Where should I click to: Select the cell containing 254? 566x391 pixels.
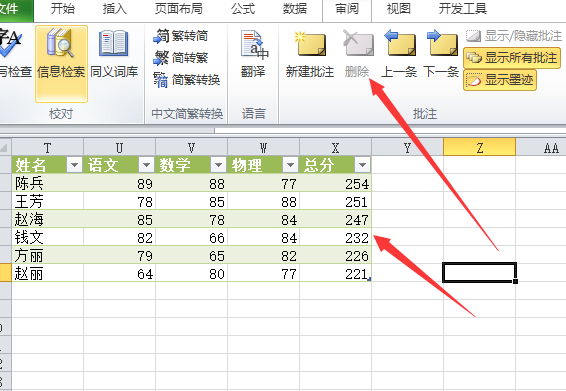(335, 183)
